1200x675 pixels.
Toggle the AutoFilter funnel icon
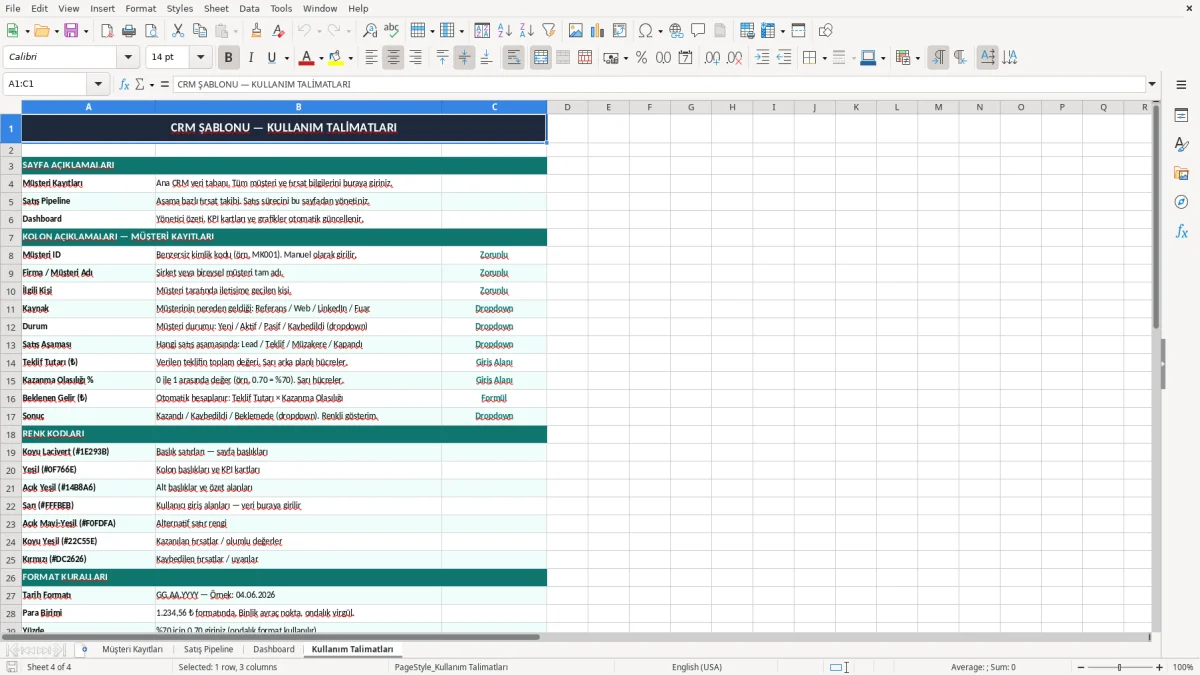pos(548,31)
